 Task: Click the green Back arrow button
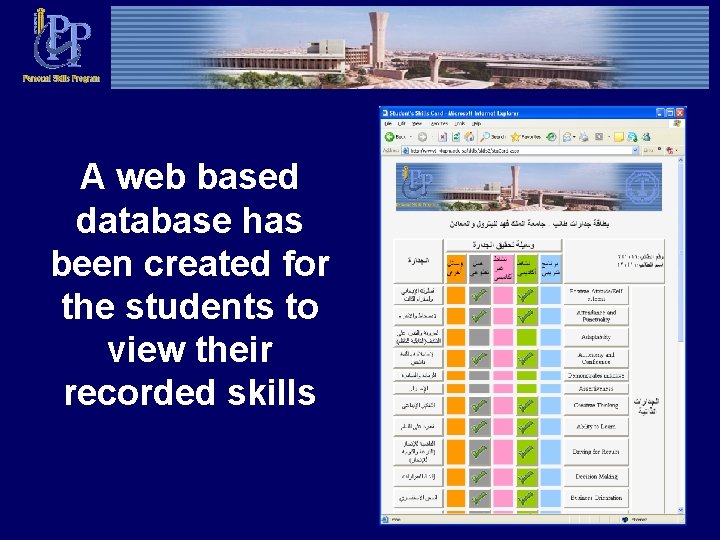(x=390, y=136)
